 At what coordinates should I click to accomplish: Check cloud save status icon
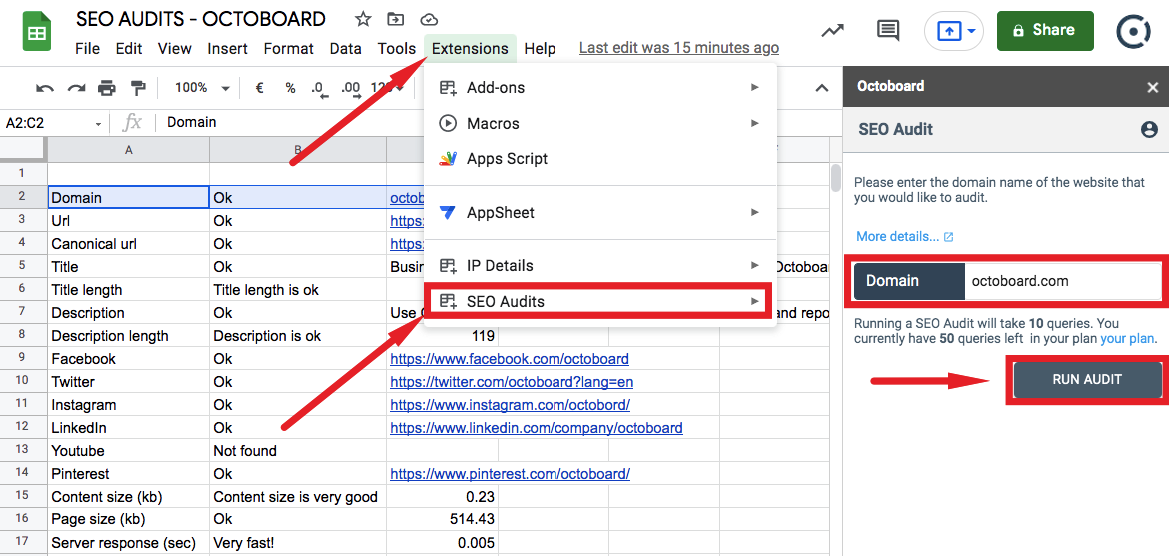tap(429, 19)
